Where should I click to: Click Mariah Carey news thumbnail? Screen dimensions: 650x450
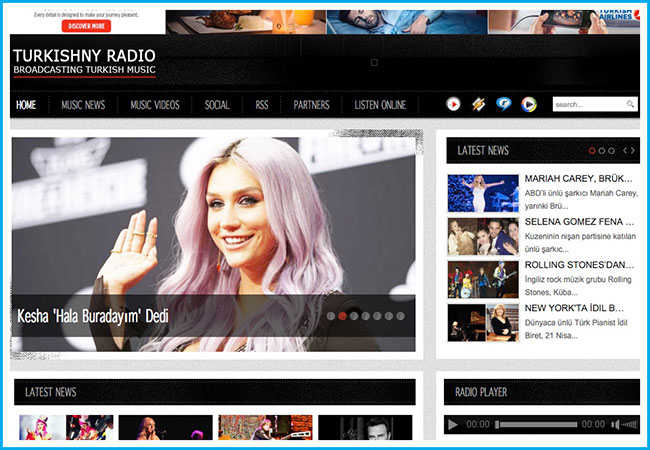(483, 194)
